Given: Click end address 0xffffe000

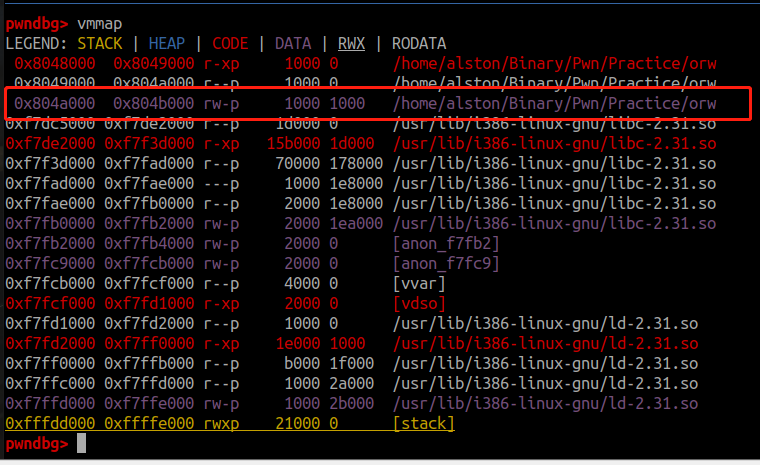Looking at the screenshot, I should pos(149,423).
